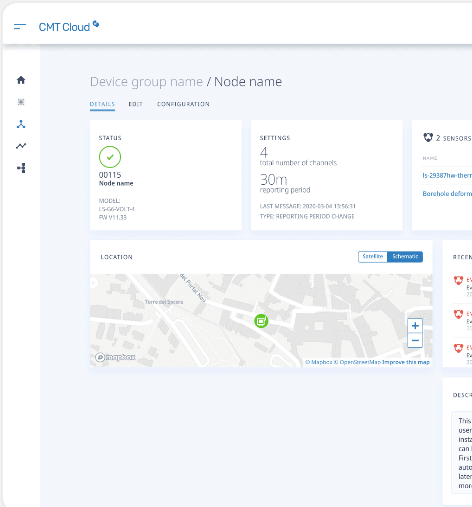Click the first red event icon
Image resolution: width=472 pixels, height=507 pixels.
point(459,281)
